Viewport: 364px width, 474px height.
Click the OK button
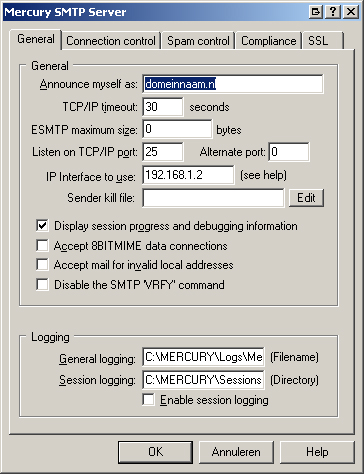(x=155, y=452)
